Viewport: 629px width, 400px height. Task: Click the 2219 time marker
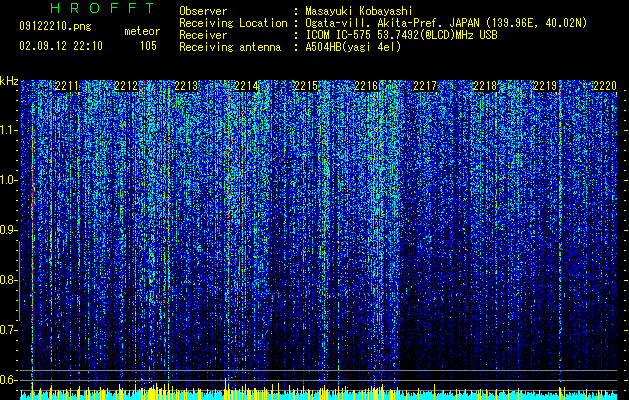pyautogui.click(x=545, y=86)
